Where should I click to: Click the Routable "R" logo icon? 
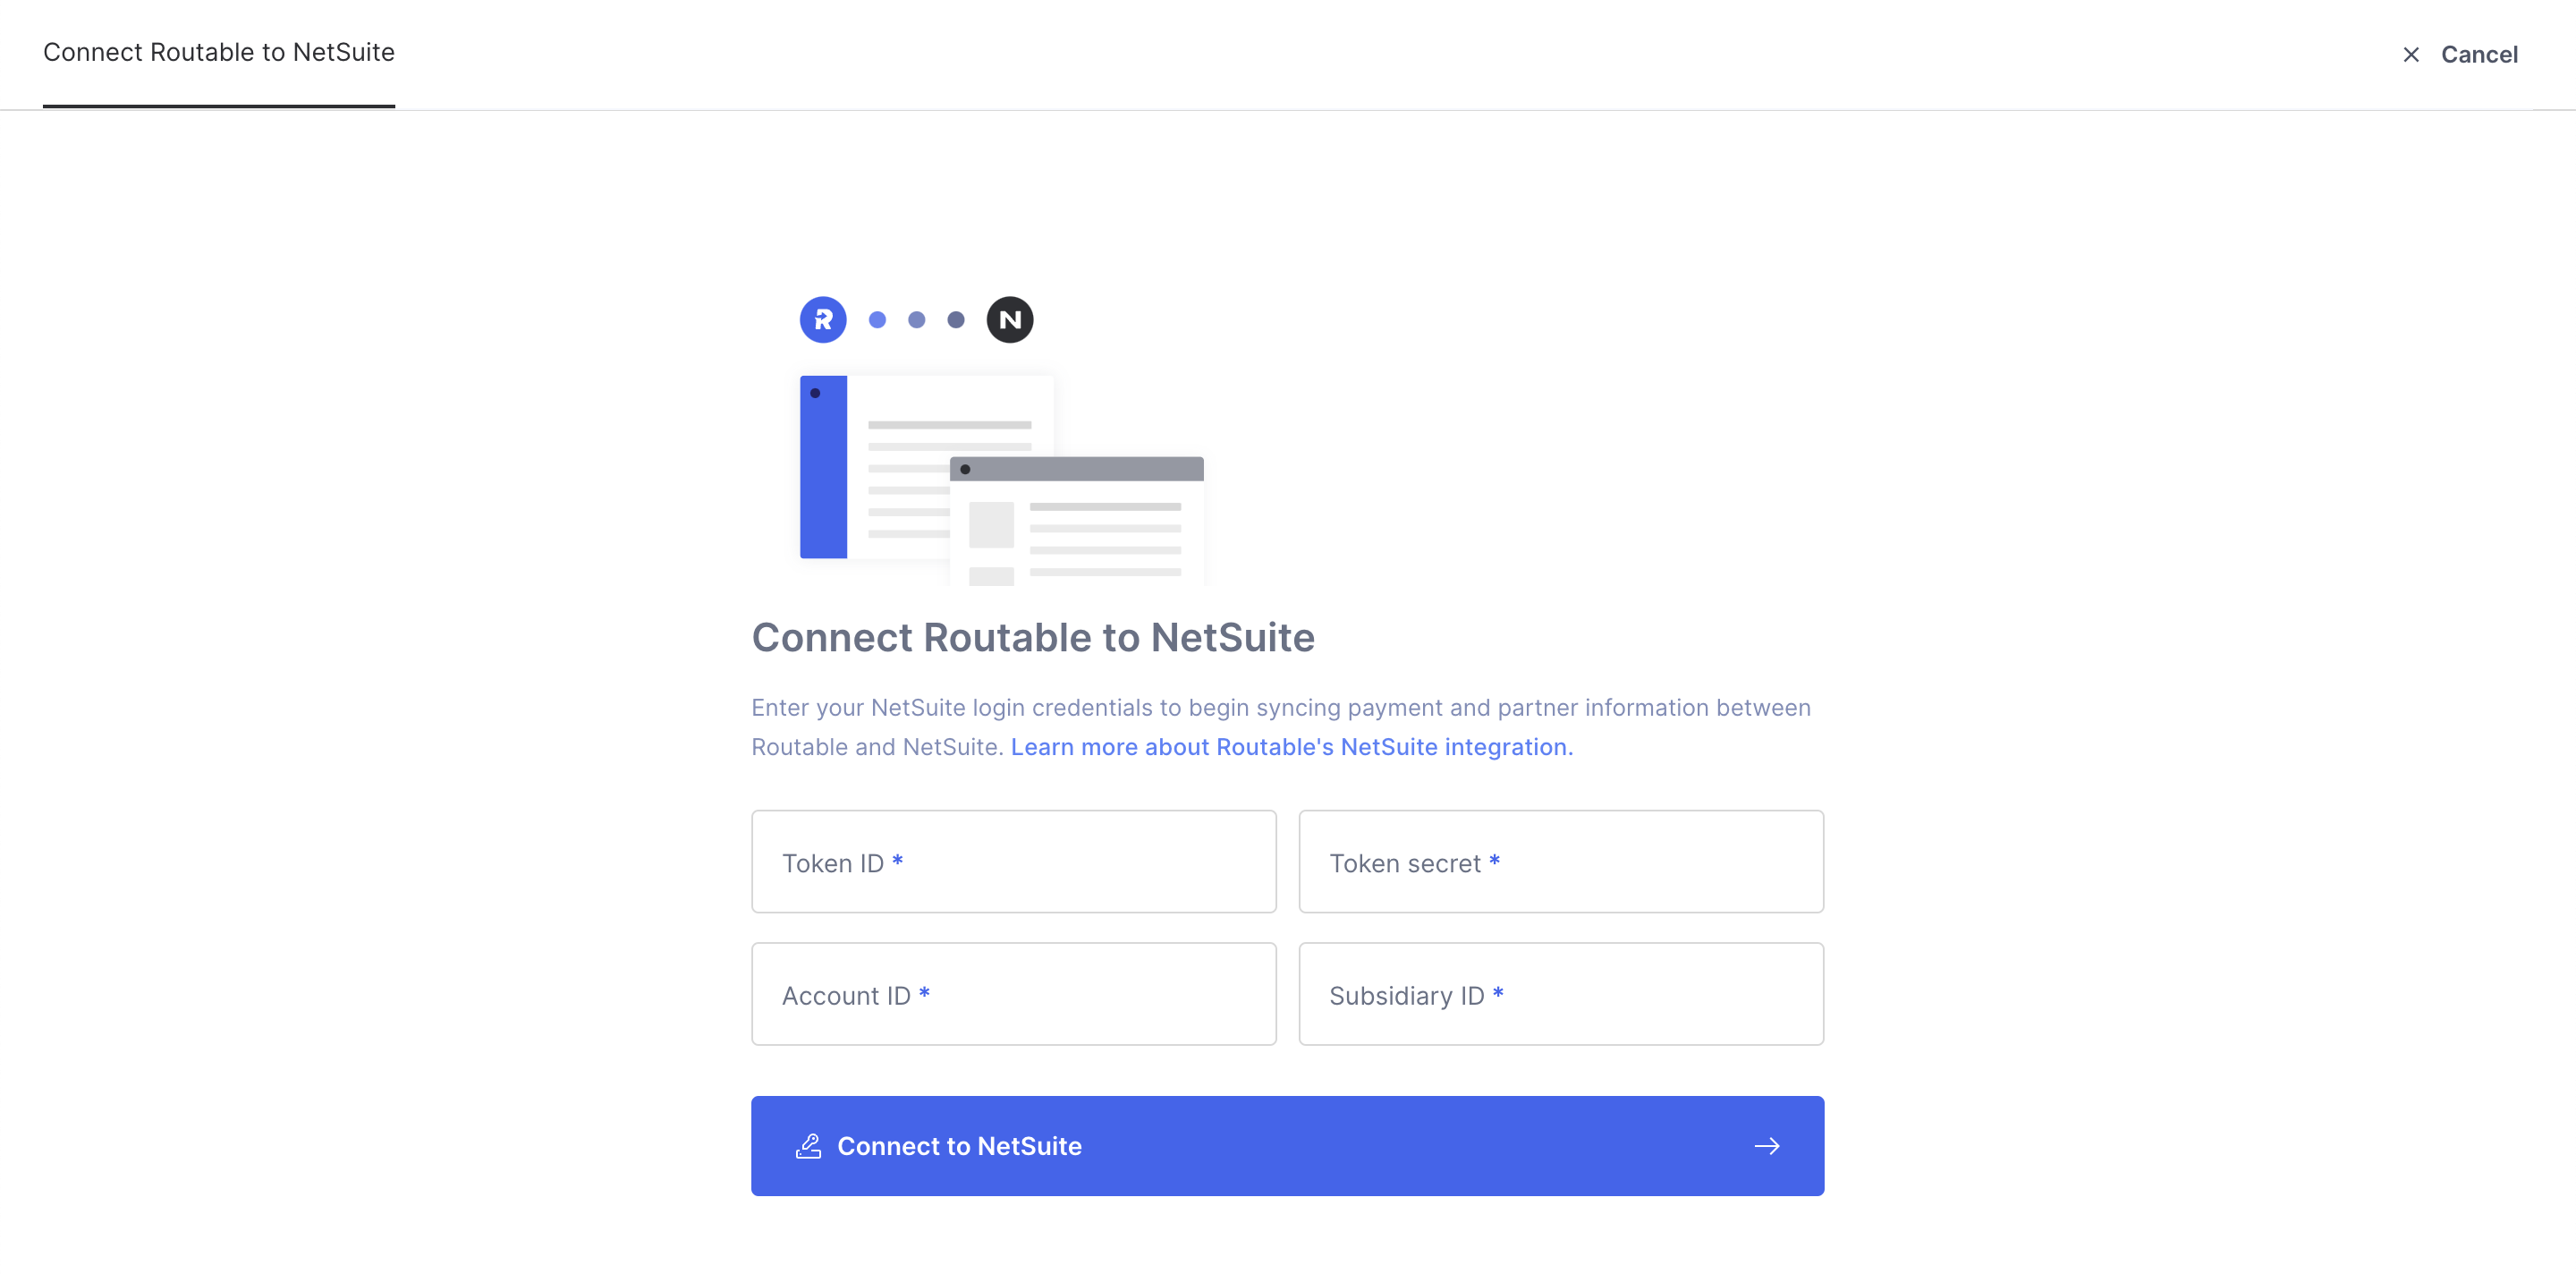pyautogui.click(x=822, y=319)
